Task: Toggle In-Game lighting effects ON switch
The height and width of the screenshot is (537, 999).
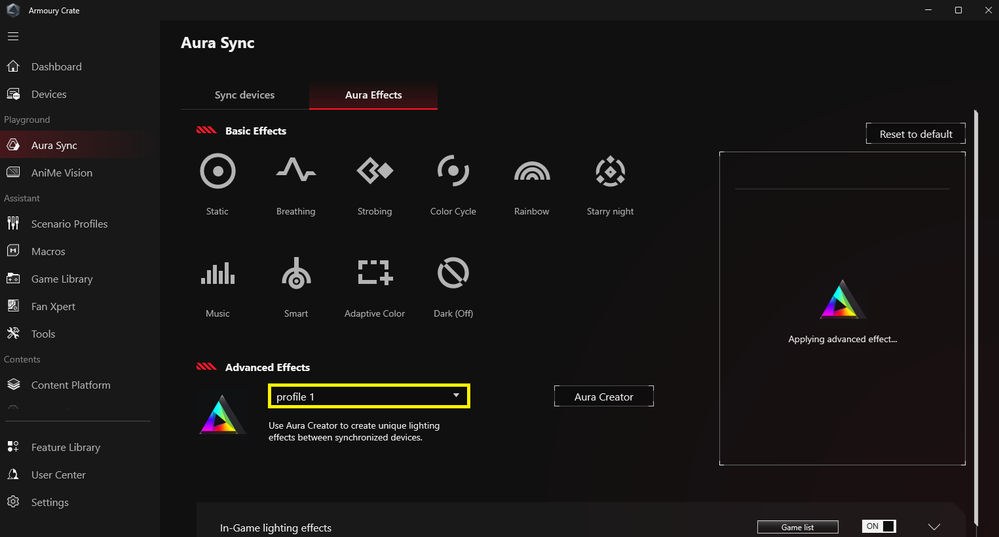Action: tap(879, 526)
